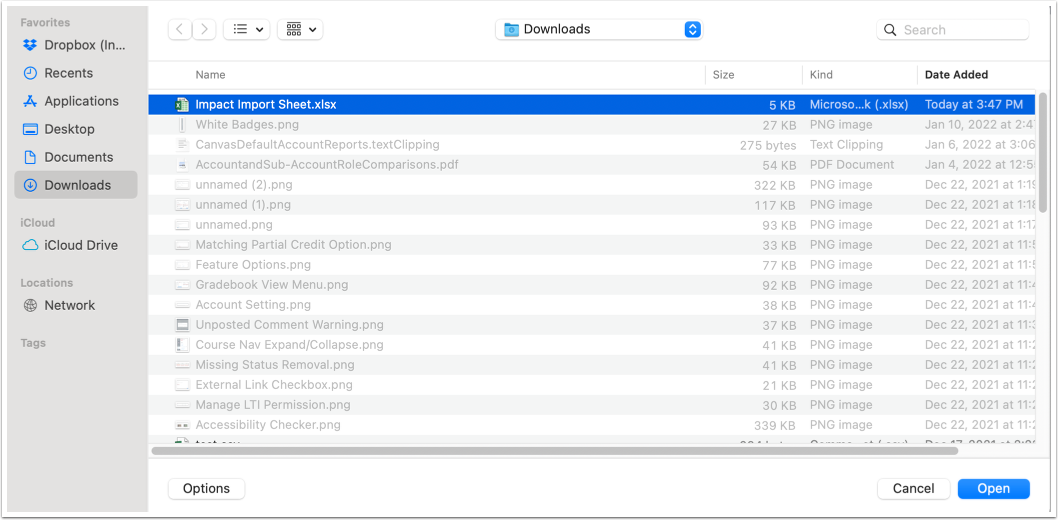Screen dimensions: 1058x520
Task: Select Downloads in the sidebar
Action: coord(76,185)
